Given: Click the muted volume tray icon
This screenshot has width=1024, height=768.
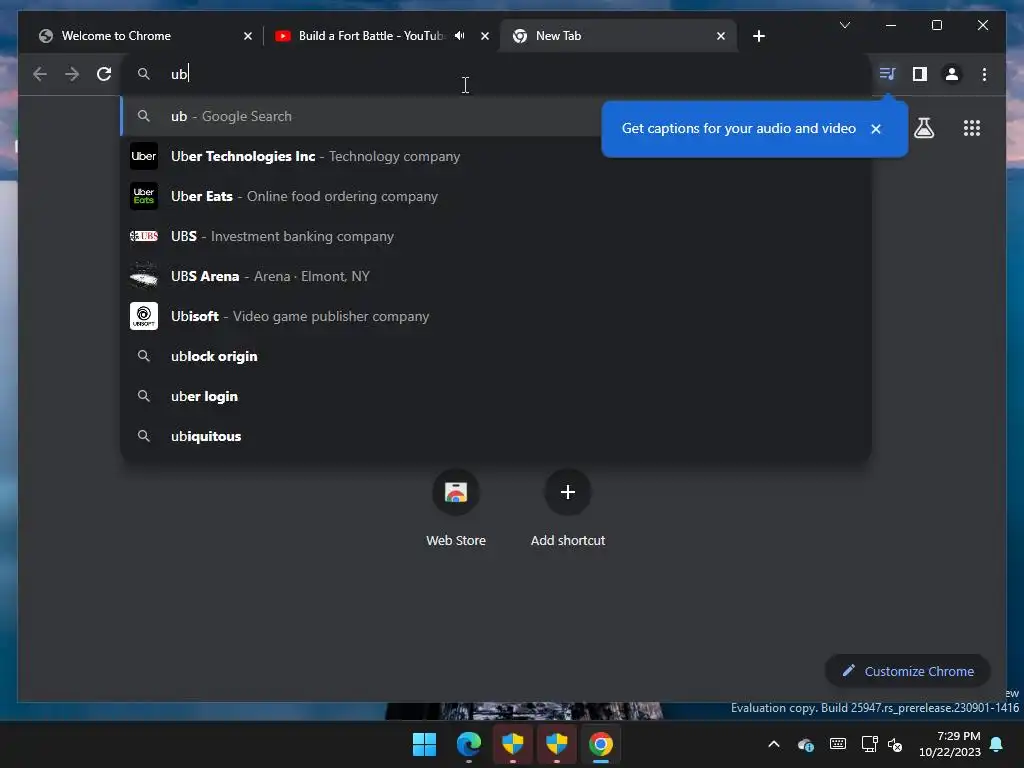Looking at the screenshot, I should click(x=895, y=744).
